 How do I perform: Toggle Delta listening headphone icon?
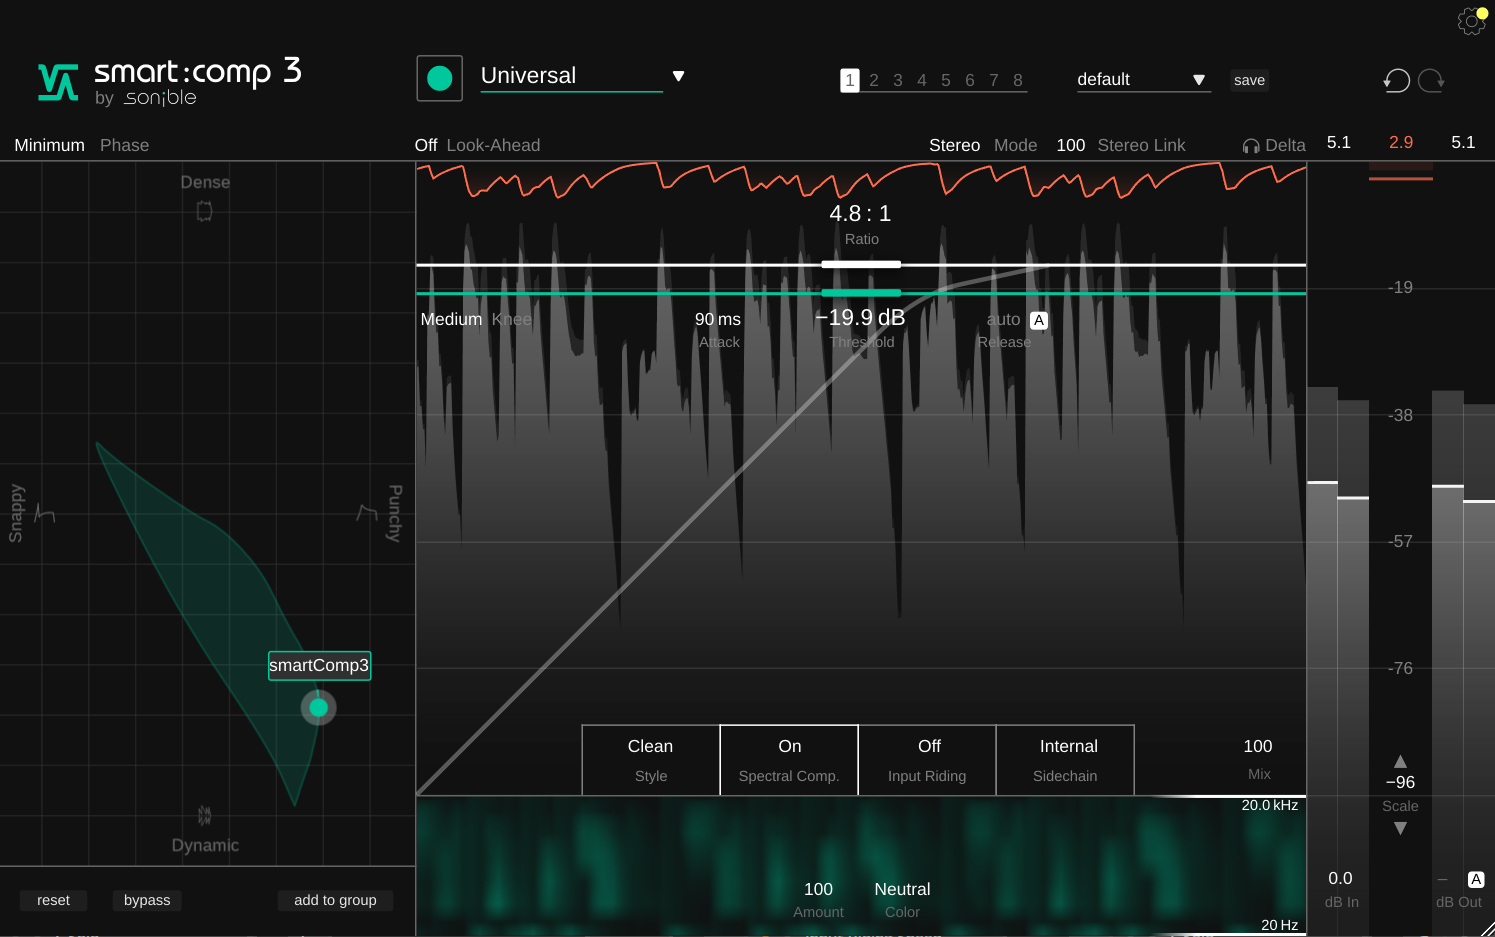coord(1250,144)
